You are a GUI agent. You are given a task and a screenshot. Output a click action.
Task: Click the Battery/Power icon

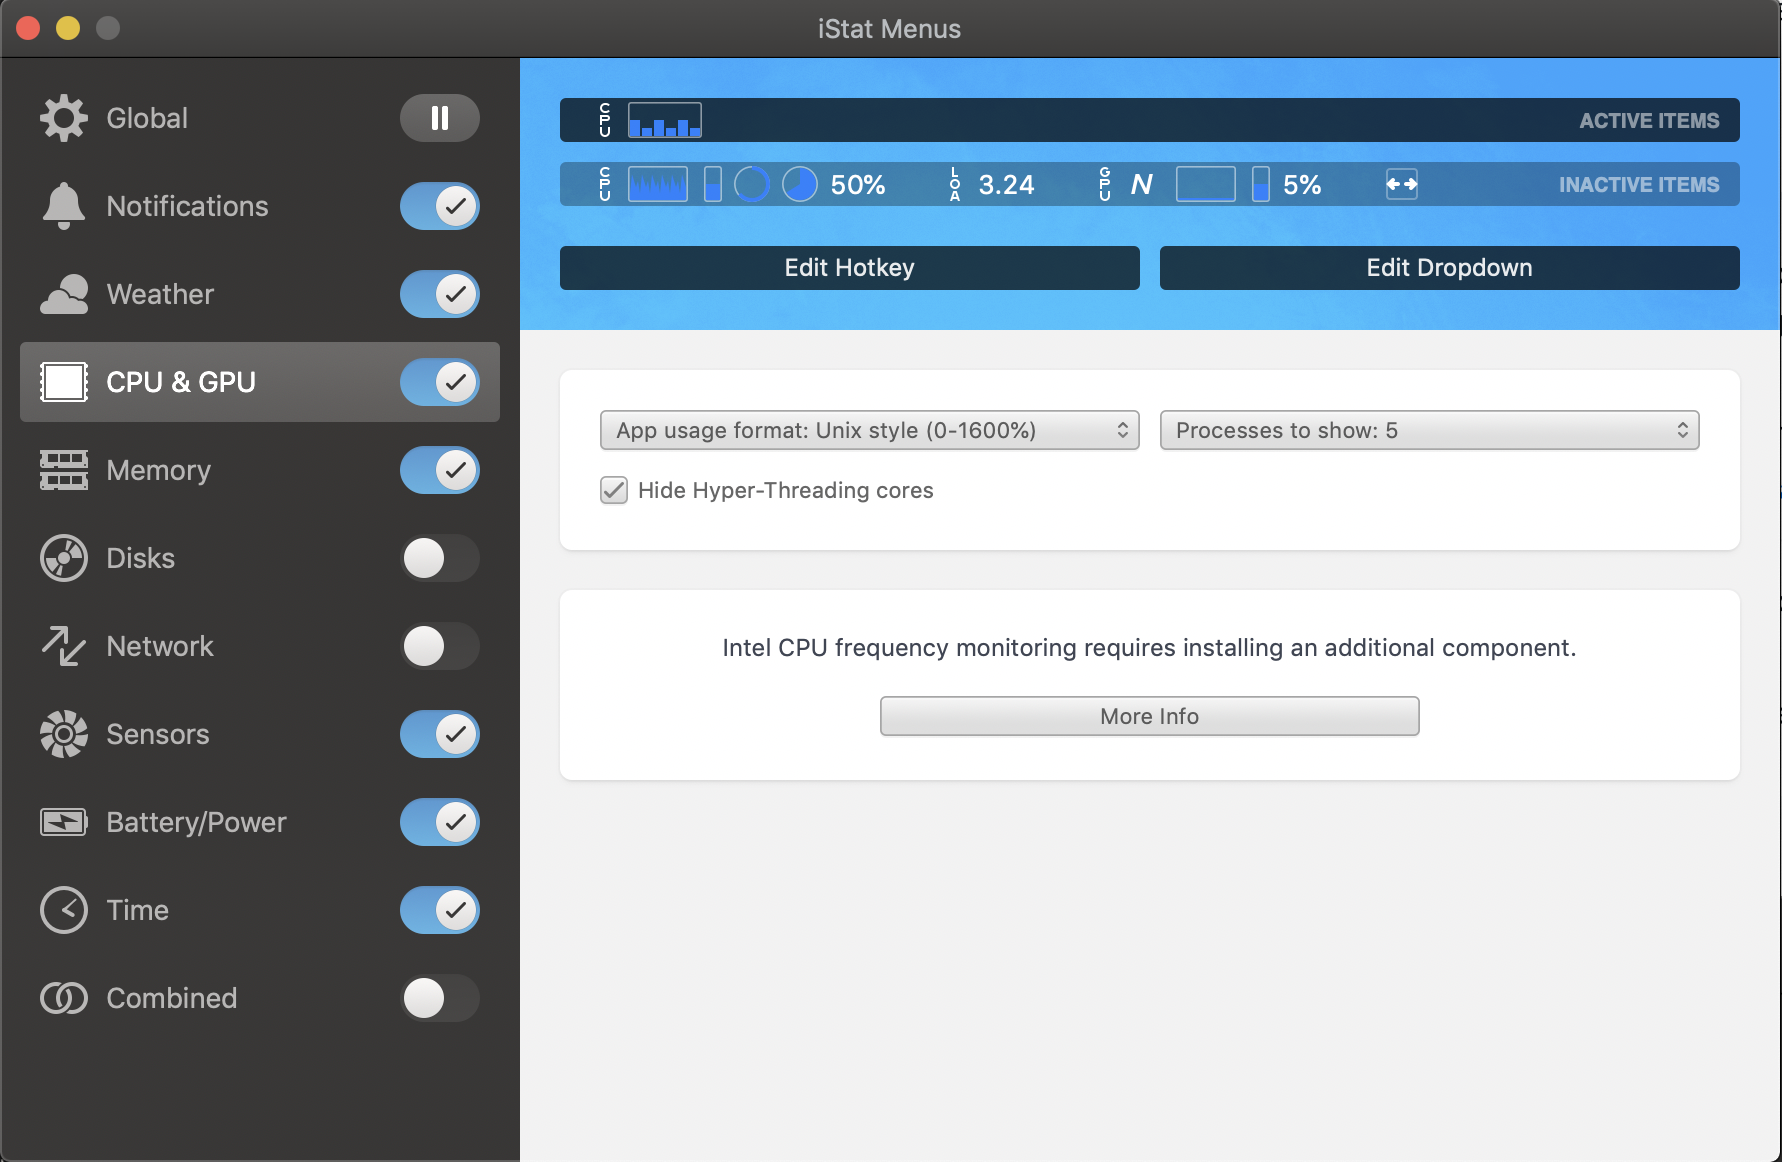click(64, 822)
